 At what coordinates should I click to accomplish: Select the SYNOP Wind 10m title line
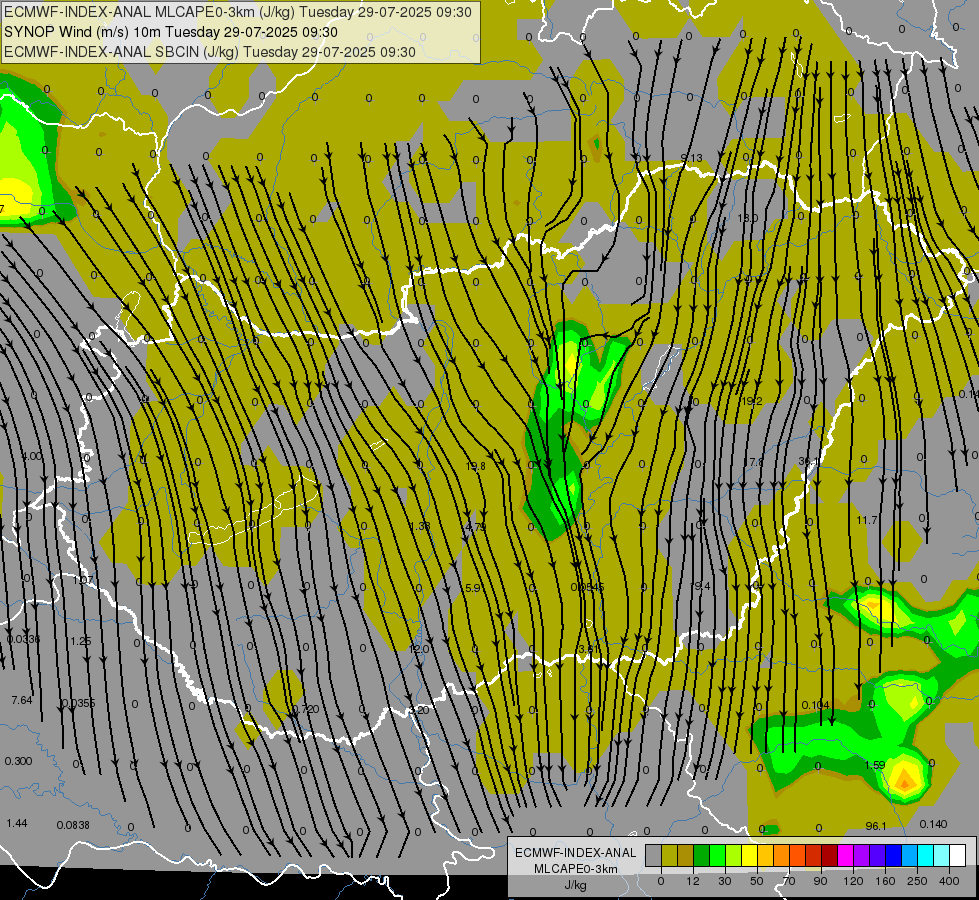[170, 32]
